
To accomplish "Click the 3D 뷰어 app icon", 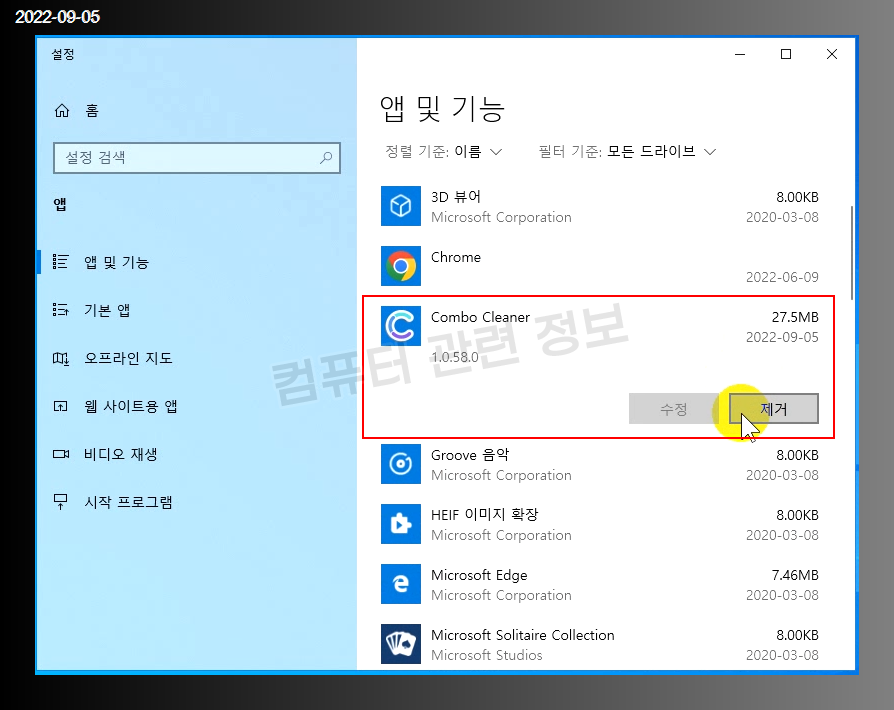I will coord(401,206).
